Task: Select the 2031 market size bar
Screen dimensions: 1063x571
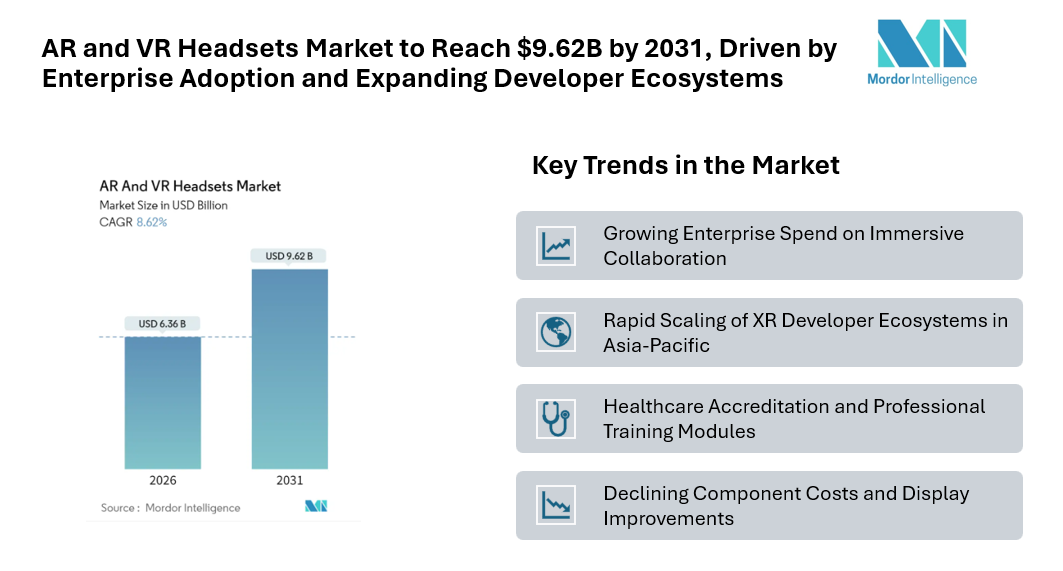Action: tap(289, 368)
